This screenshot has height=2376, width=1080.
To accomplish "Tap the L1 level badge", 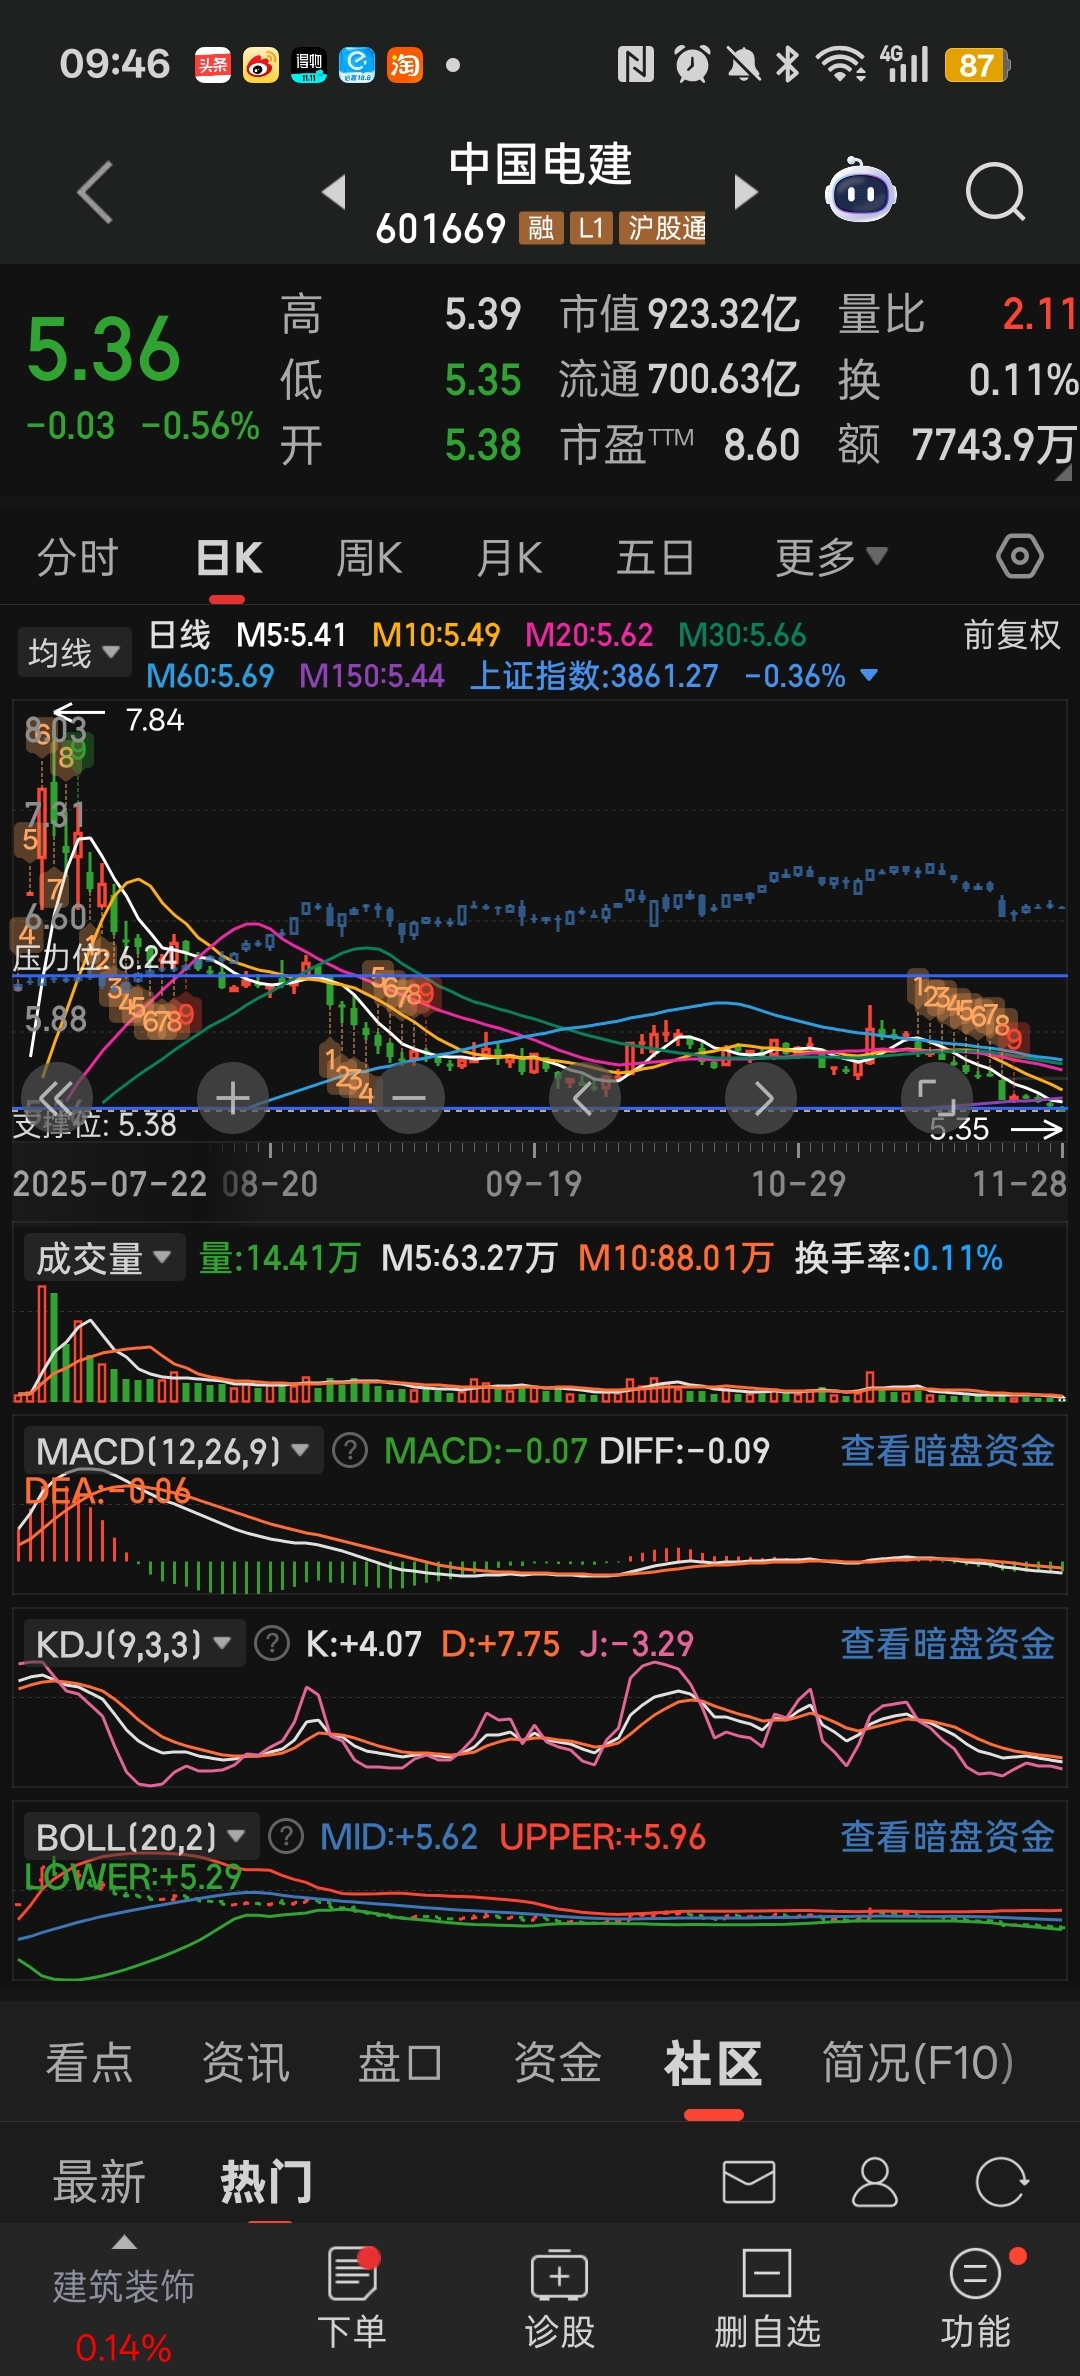I will (x=592, y=228).
